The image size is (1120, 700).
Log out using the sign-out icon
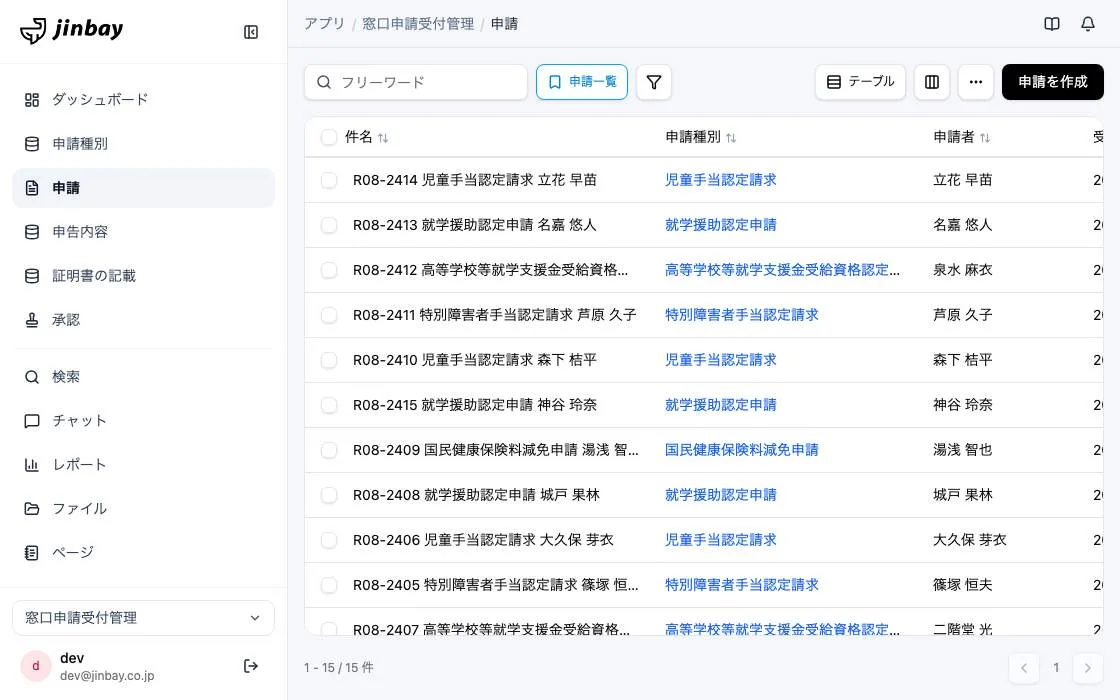tap(251, 666)
